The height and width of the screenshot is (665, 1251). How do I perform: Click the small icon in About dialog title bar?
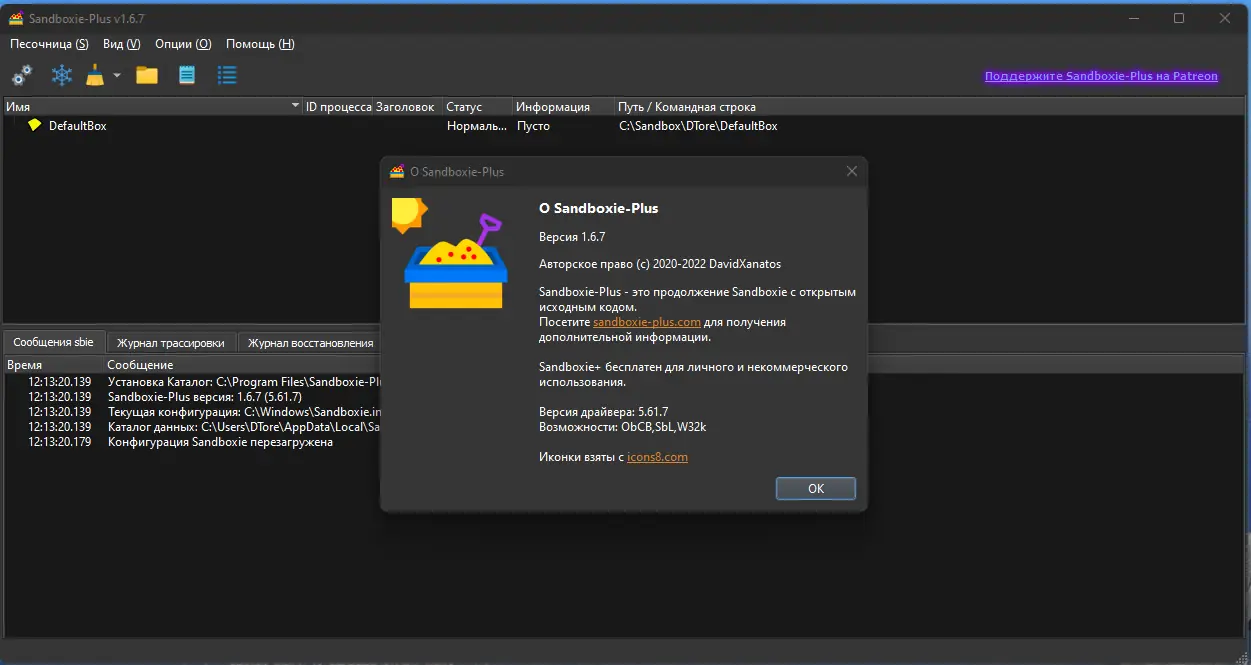(x=397, y=171)
